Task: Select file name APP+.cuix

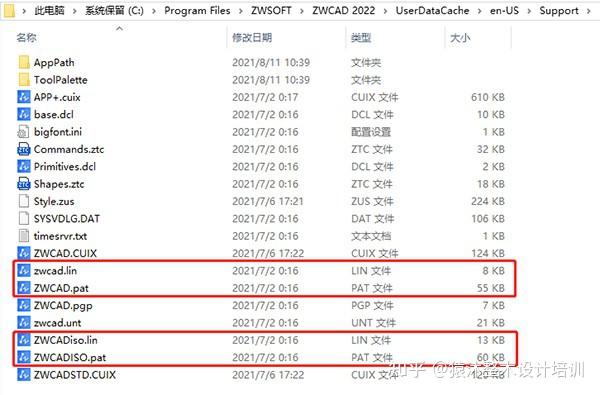Action: [57, 97]
